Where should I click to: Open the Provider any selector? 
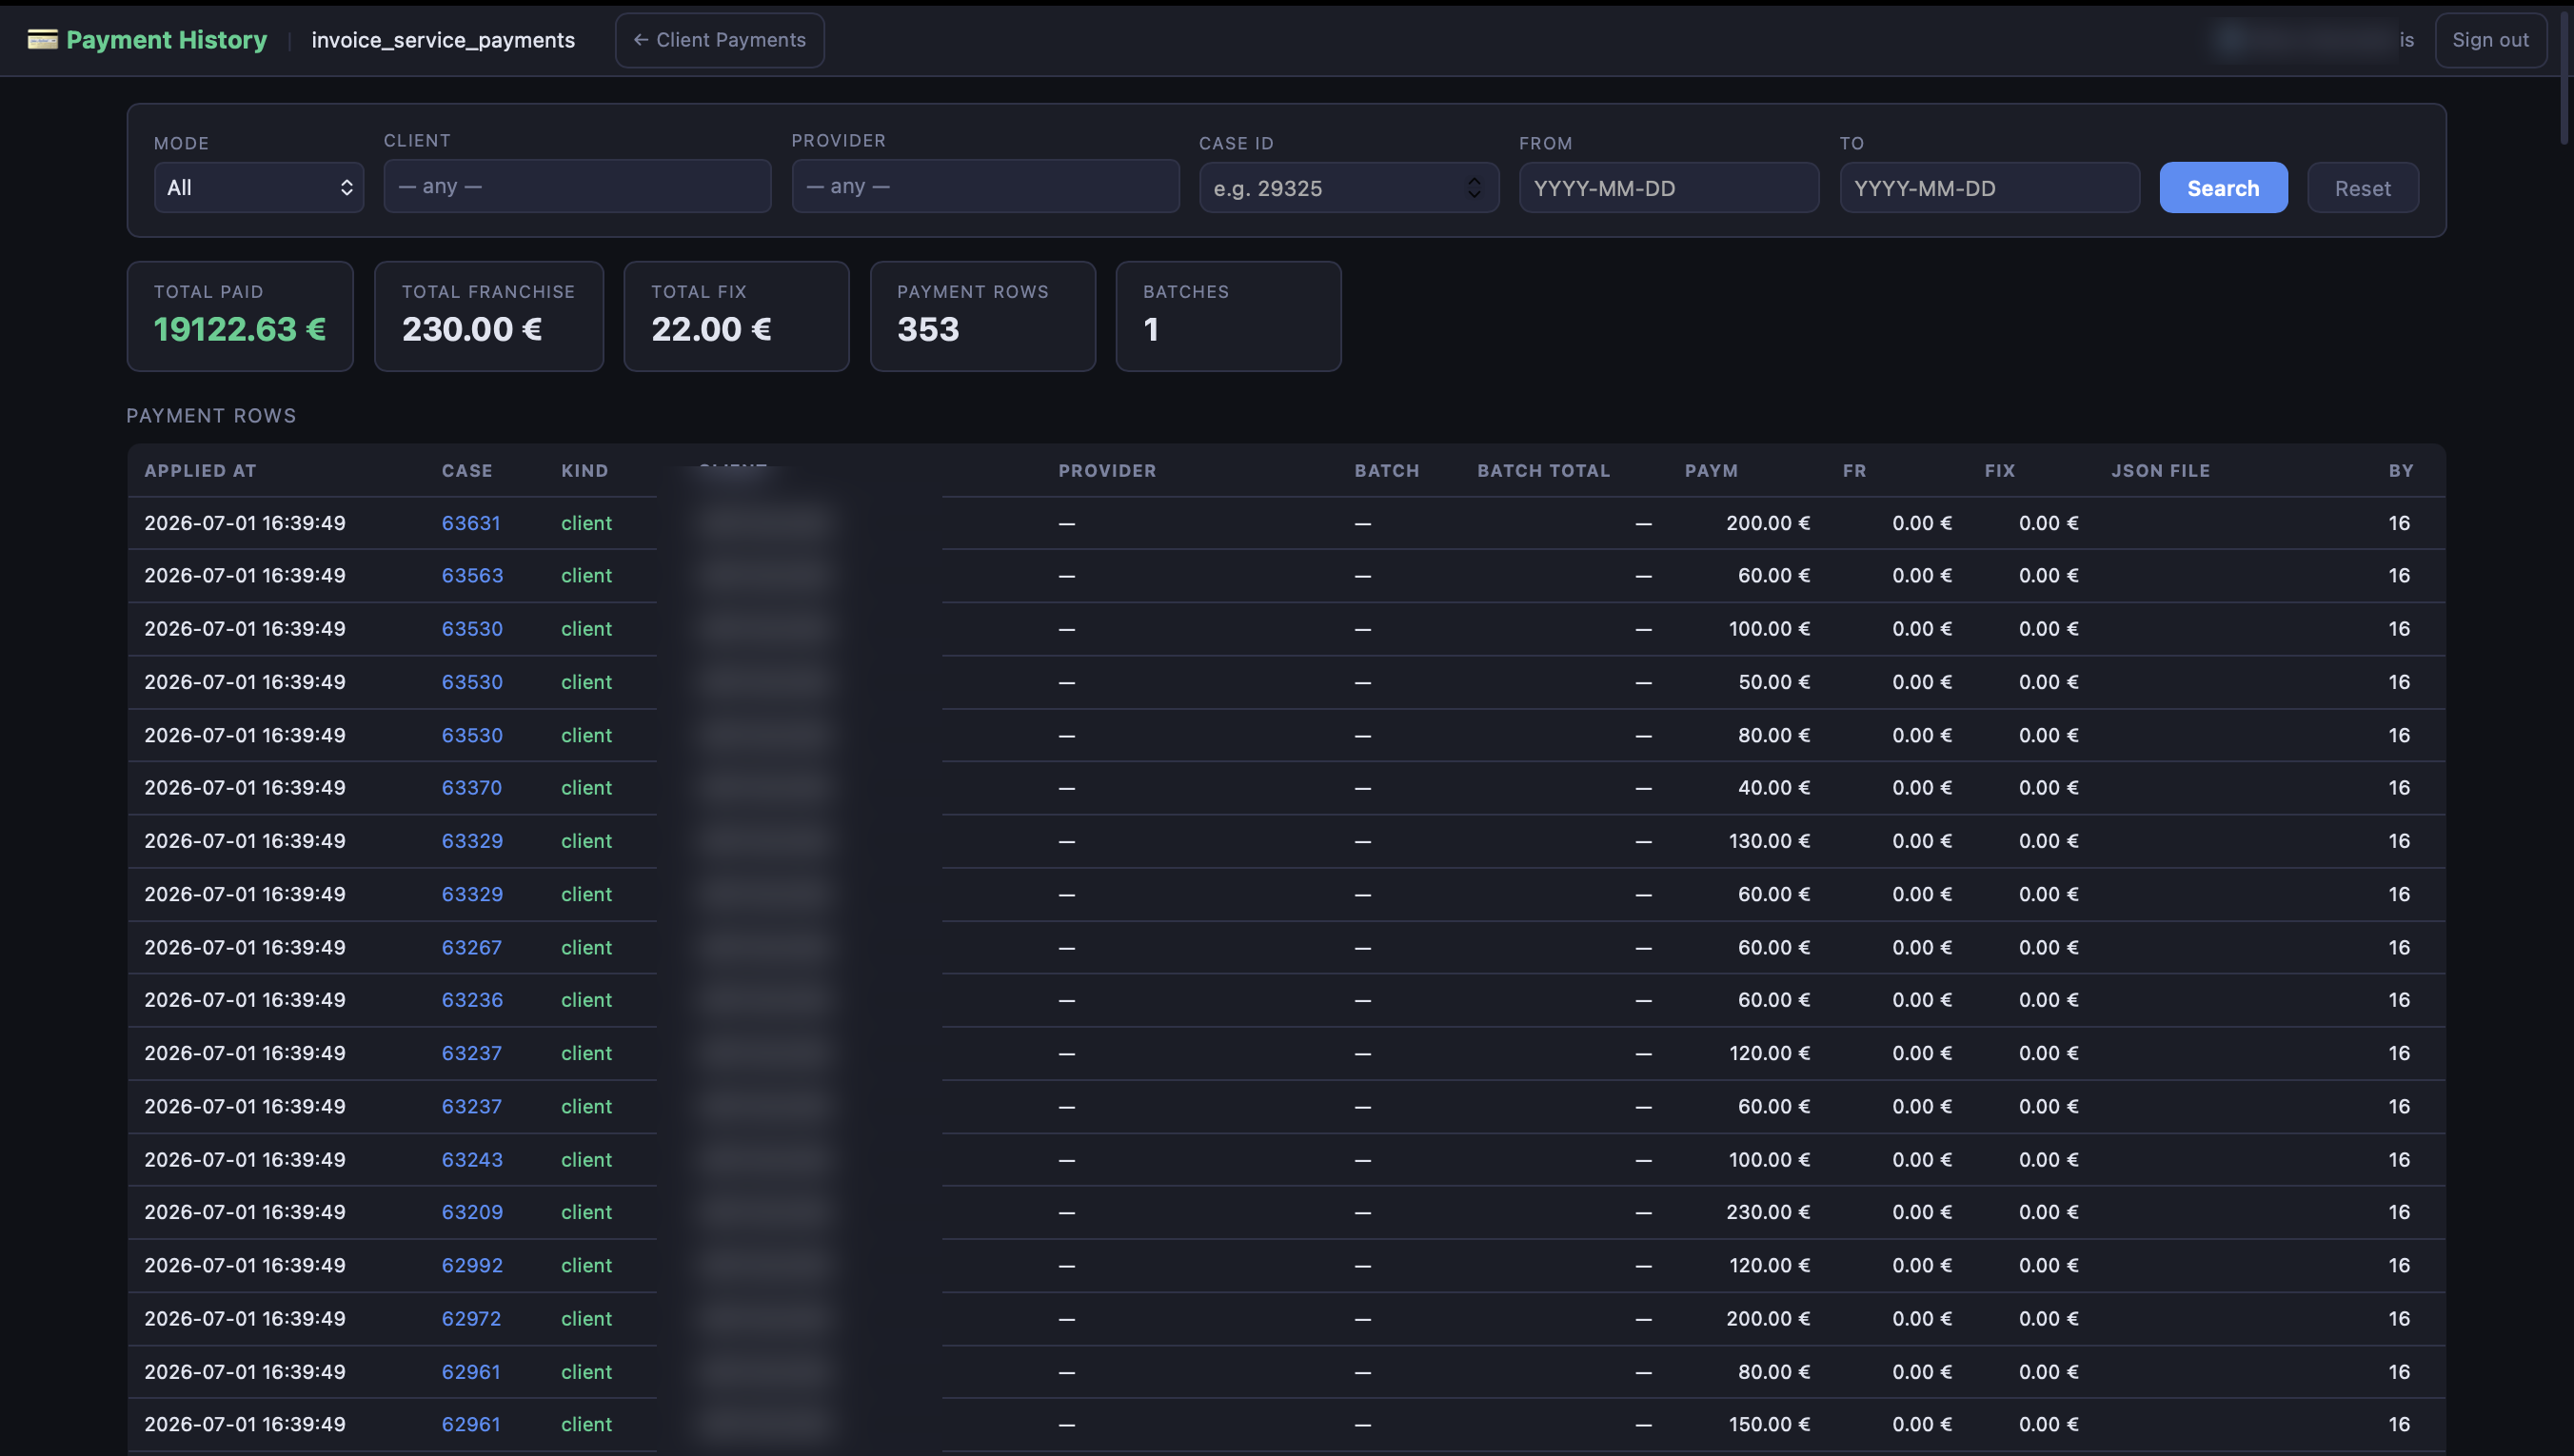pyautogui.click(x=985, y=186)
